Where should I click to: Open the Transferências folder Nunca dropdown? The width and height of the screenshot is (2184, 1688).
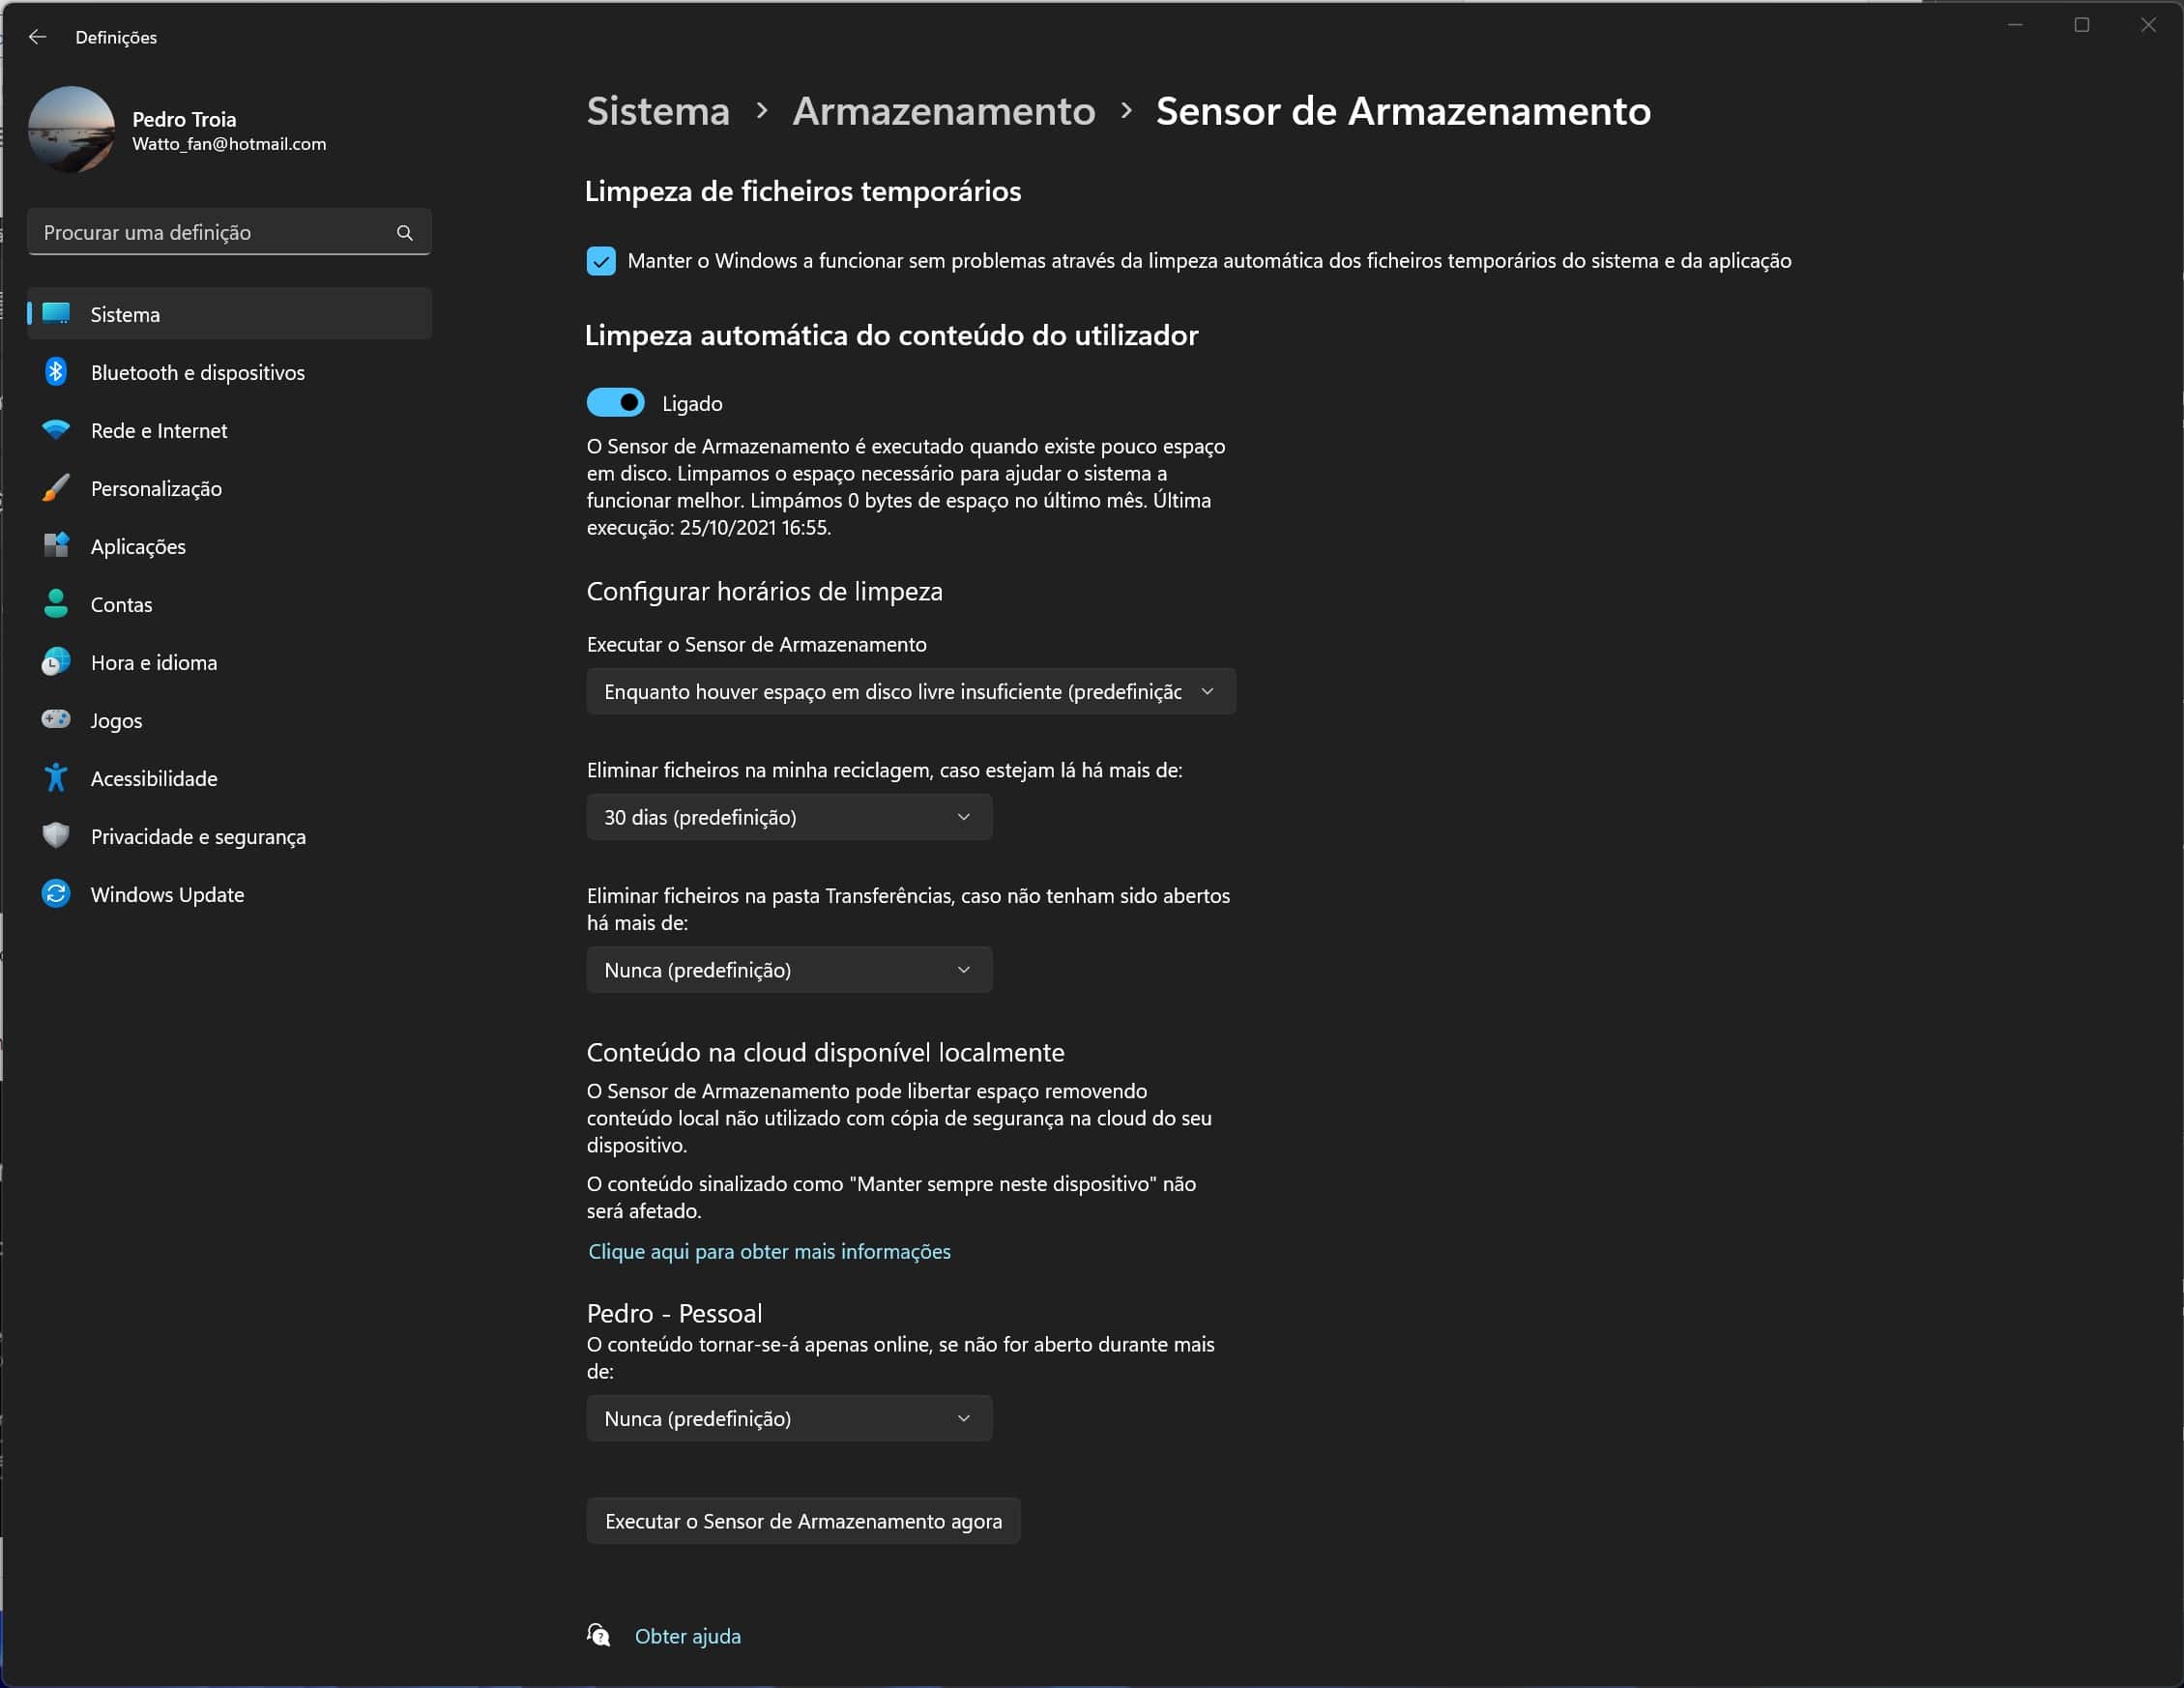click(x=788, y=970)
